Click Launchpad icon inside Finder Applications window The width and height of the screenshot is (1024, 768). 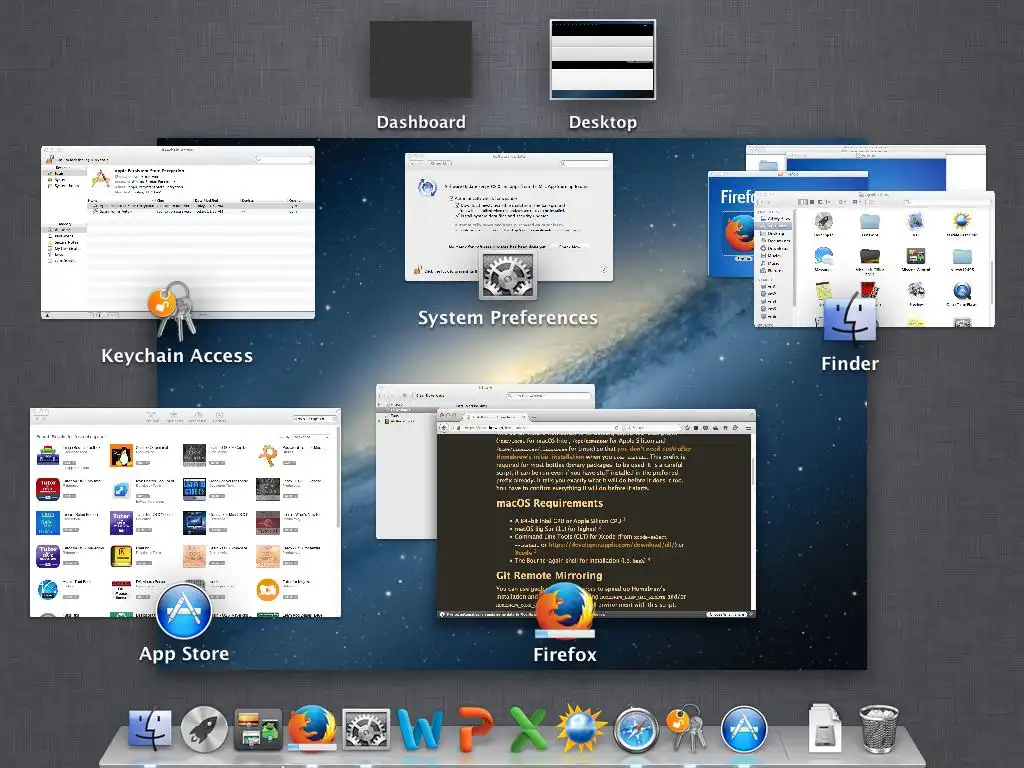click(824, 221)
